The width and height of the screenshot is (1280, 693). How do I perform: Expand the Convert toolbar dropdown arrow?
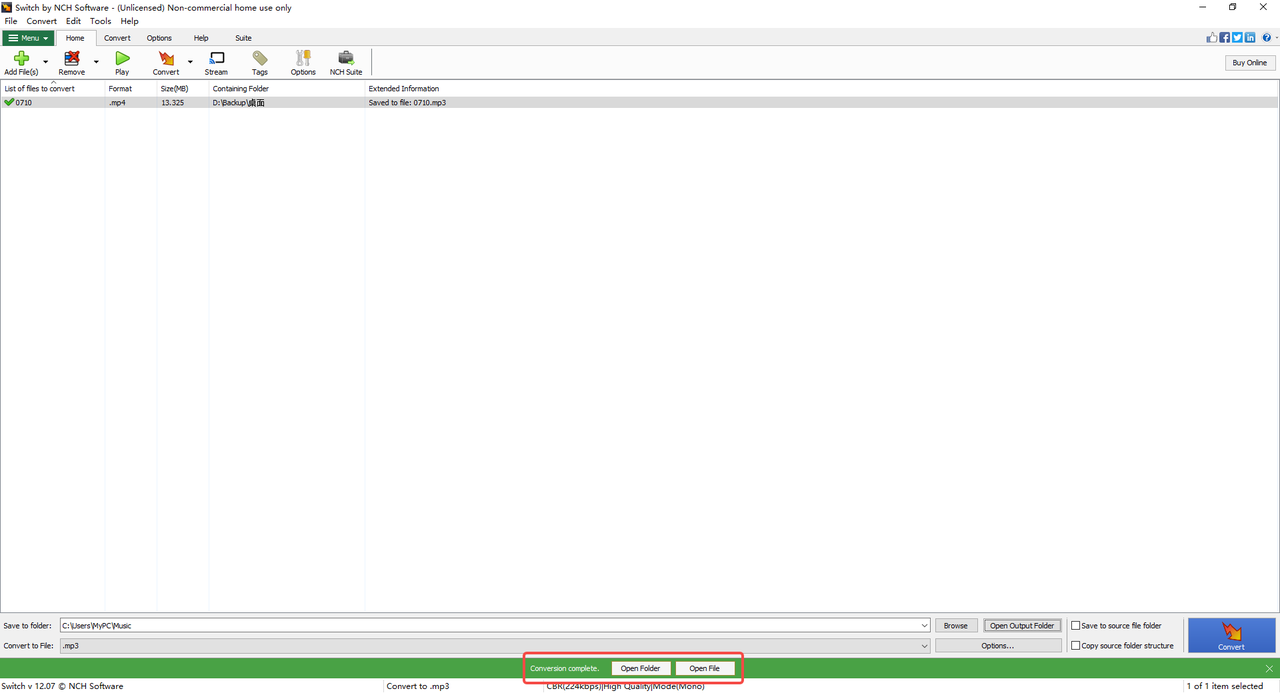coord(190,62)
